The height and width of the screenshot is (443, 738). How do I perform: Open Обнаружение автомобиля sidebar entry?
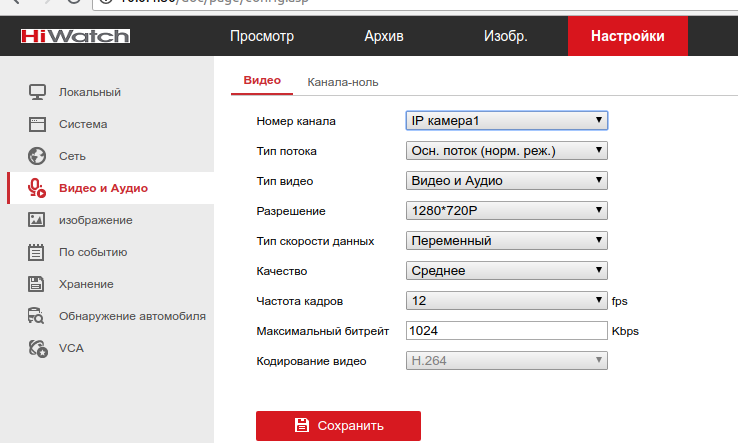pos(132,316)
